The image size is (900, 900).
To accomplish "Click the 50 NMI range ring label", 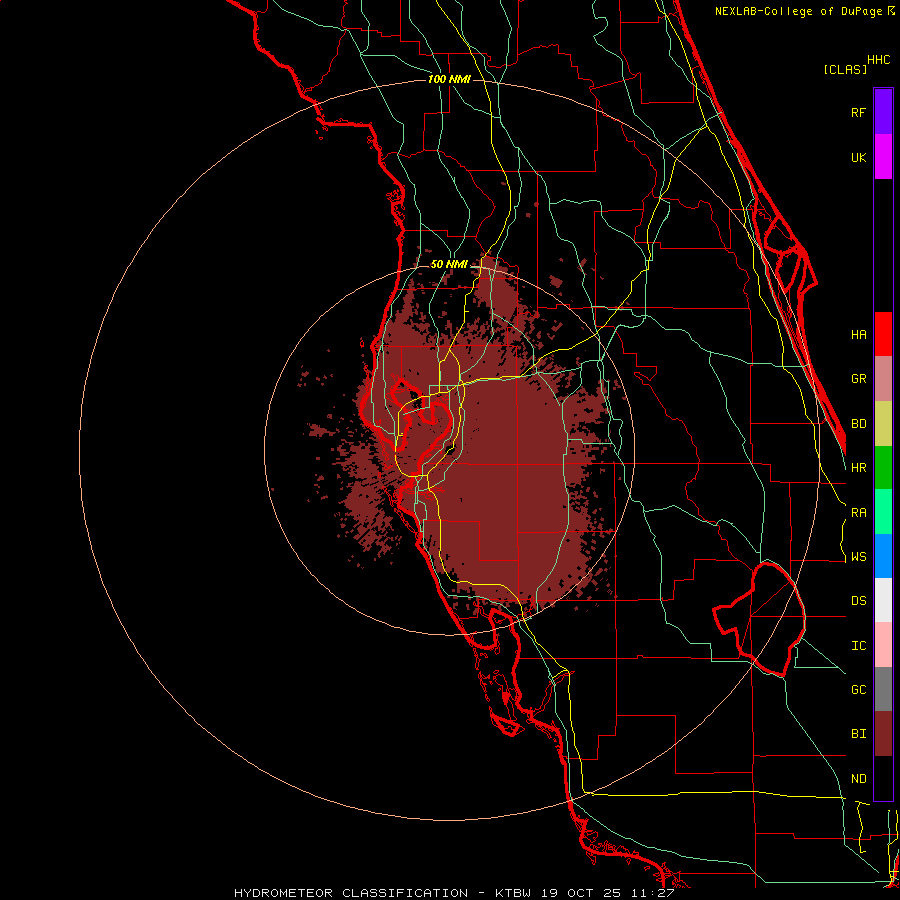I will (x=449, y=264).
